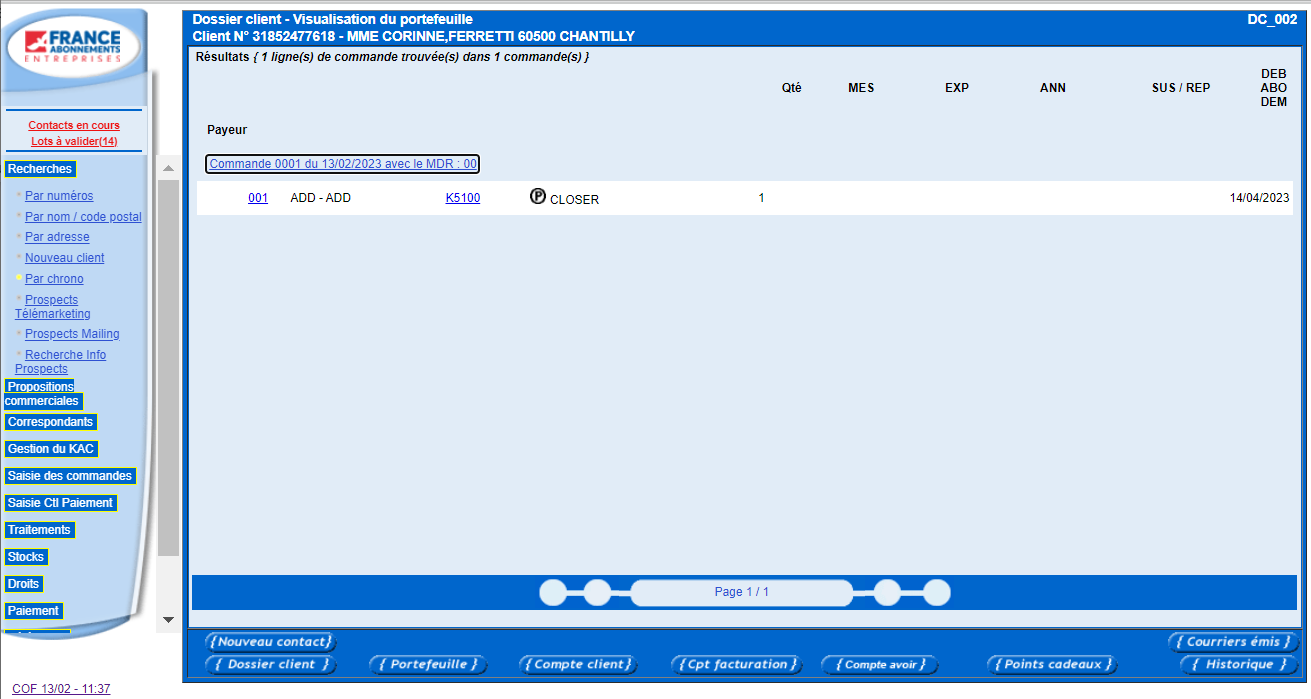Click the Page 1 / 1 indicator
The height and width of the screenshot is (699, 1311).
coord(742,592)
